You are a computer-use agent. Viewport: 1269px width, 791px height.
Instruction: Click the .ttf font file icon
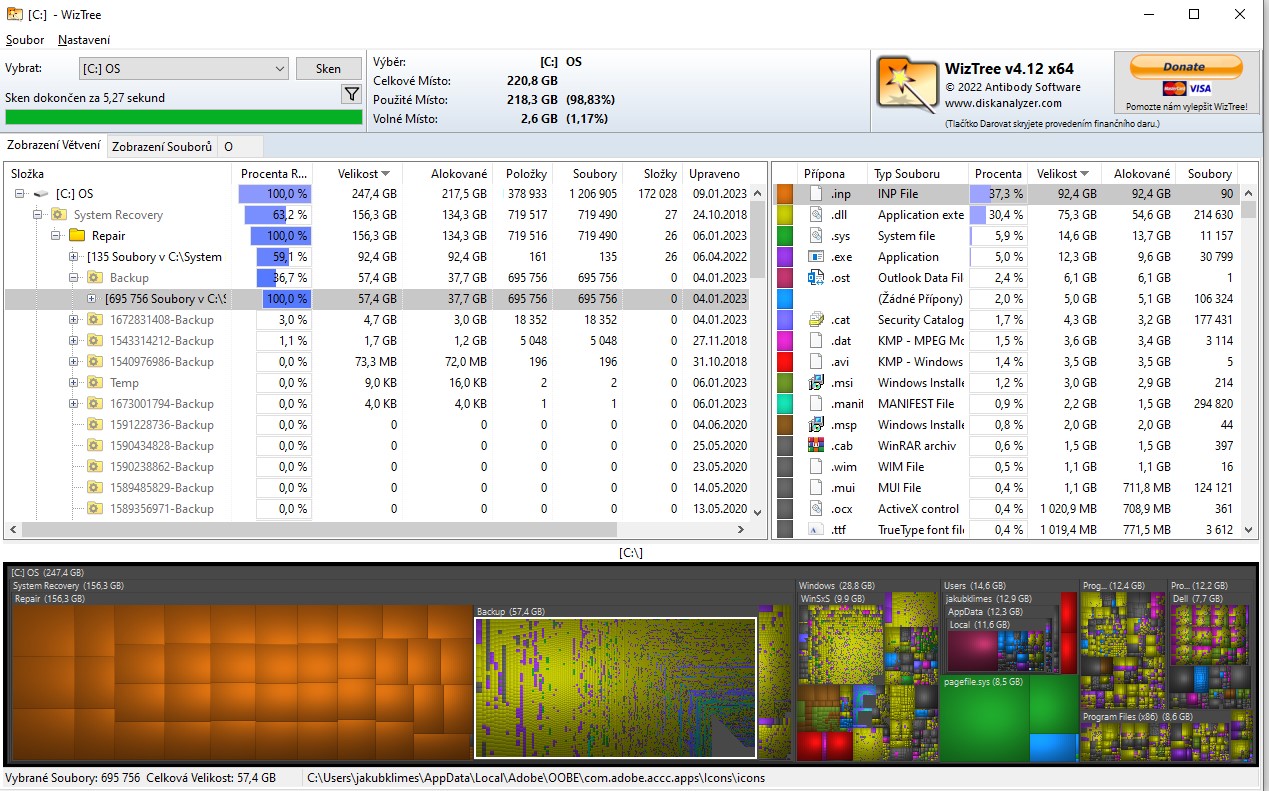click(x=815, y=530)
